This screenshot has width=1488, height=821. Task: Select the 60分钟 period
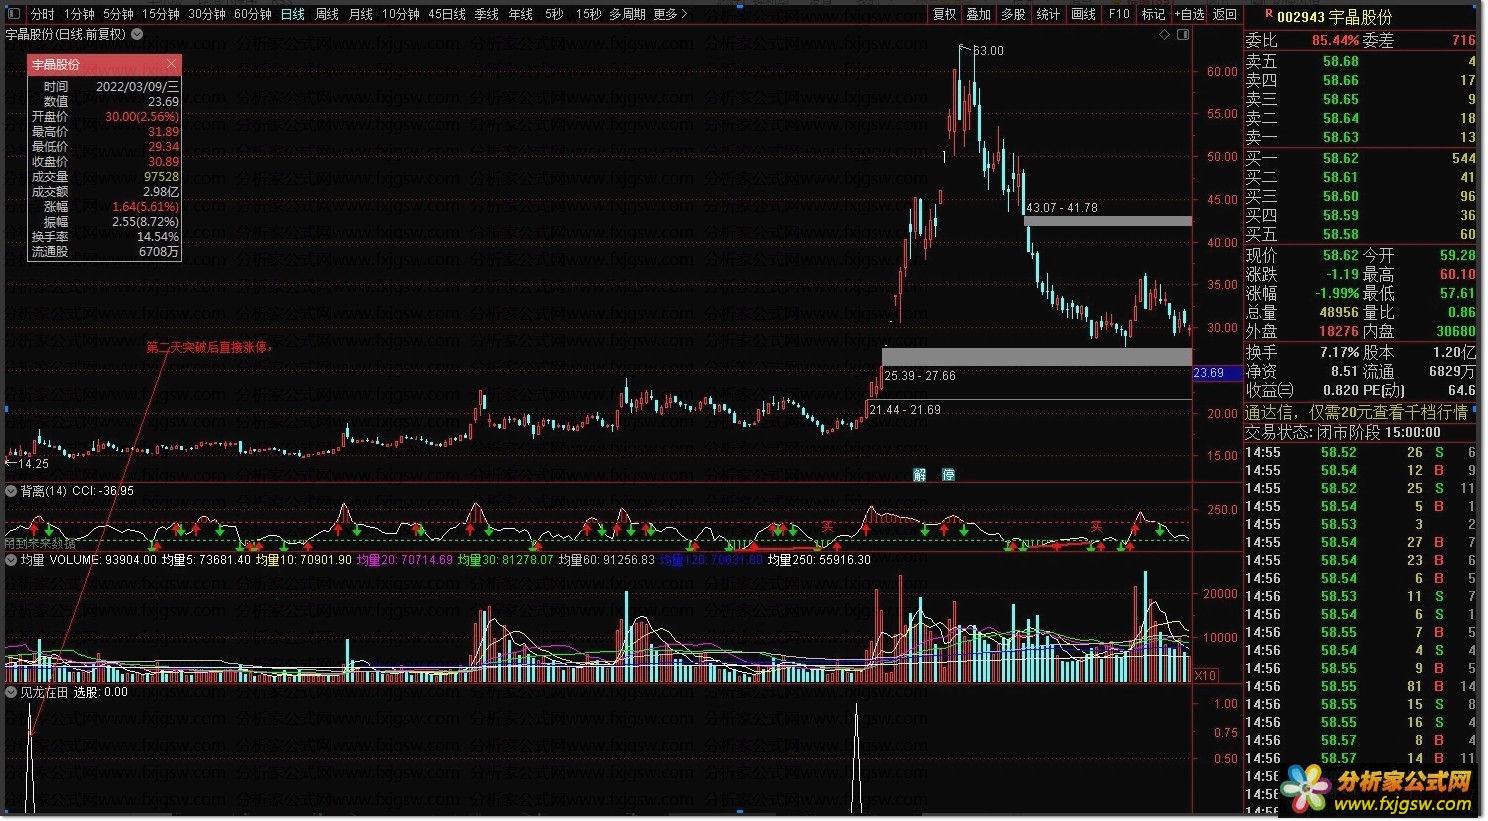tap(253, 14)
